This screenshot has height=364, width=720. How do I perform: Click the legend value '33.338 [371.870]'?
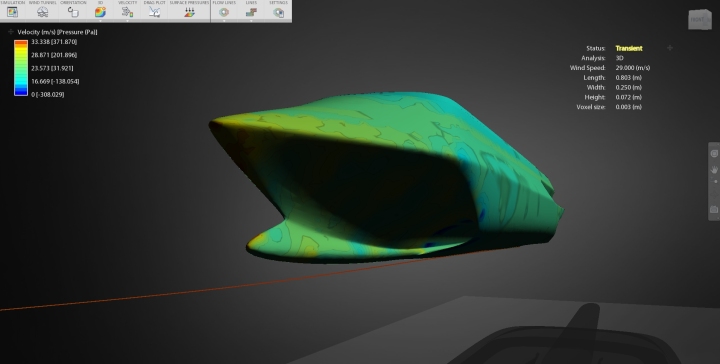54,42
